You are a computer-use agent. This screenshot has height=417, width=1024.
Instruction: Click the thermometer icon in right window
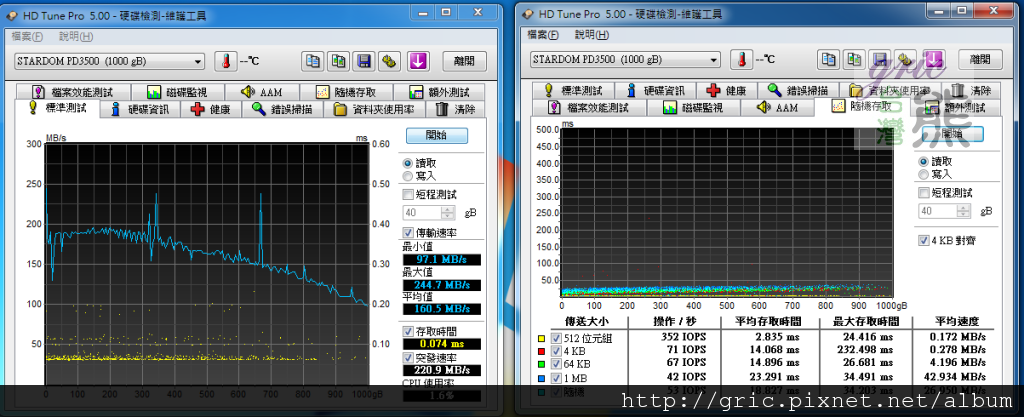point(741,59)
